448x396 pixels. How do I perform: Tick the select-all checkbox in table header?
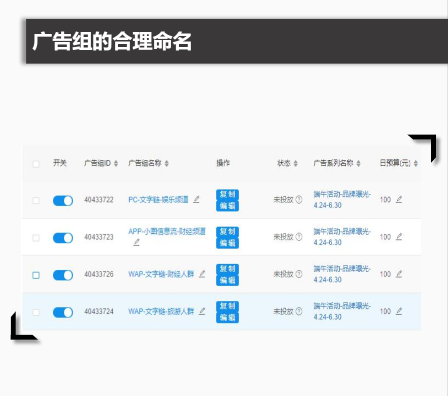[36, 164]
